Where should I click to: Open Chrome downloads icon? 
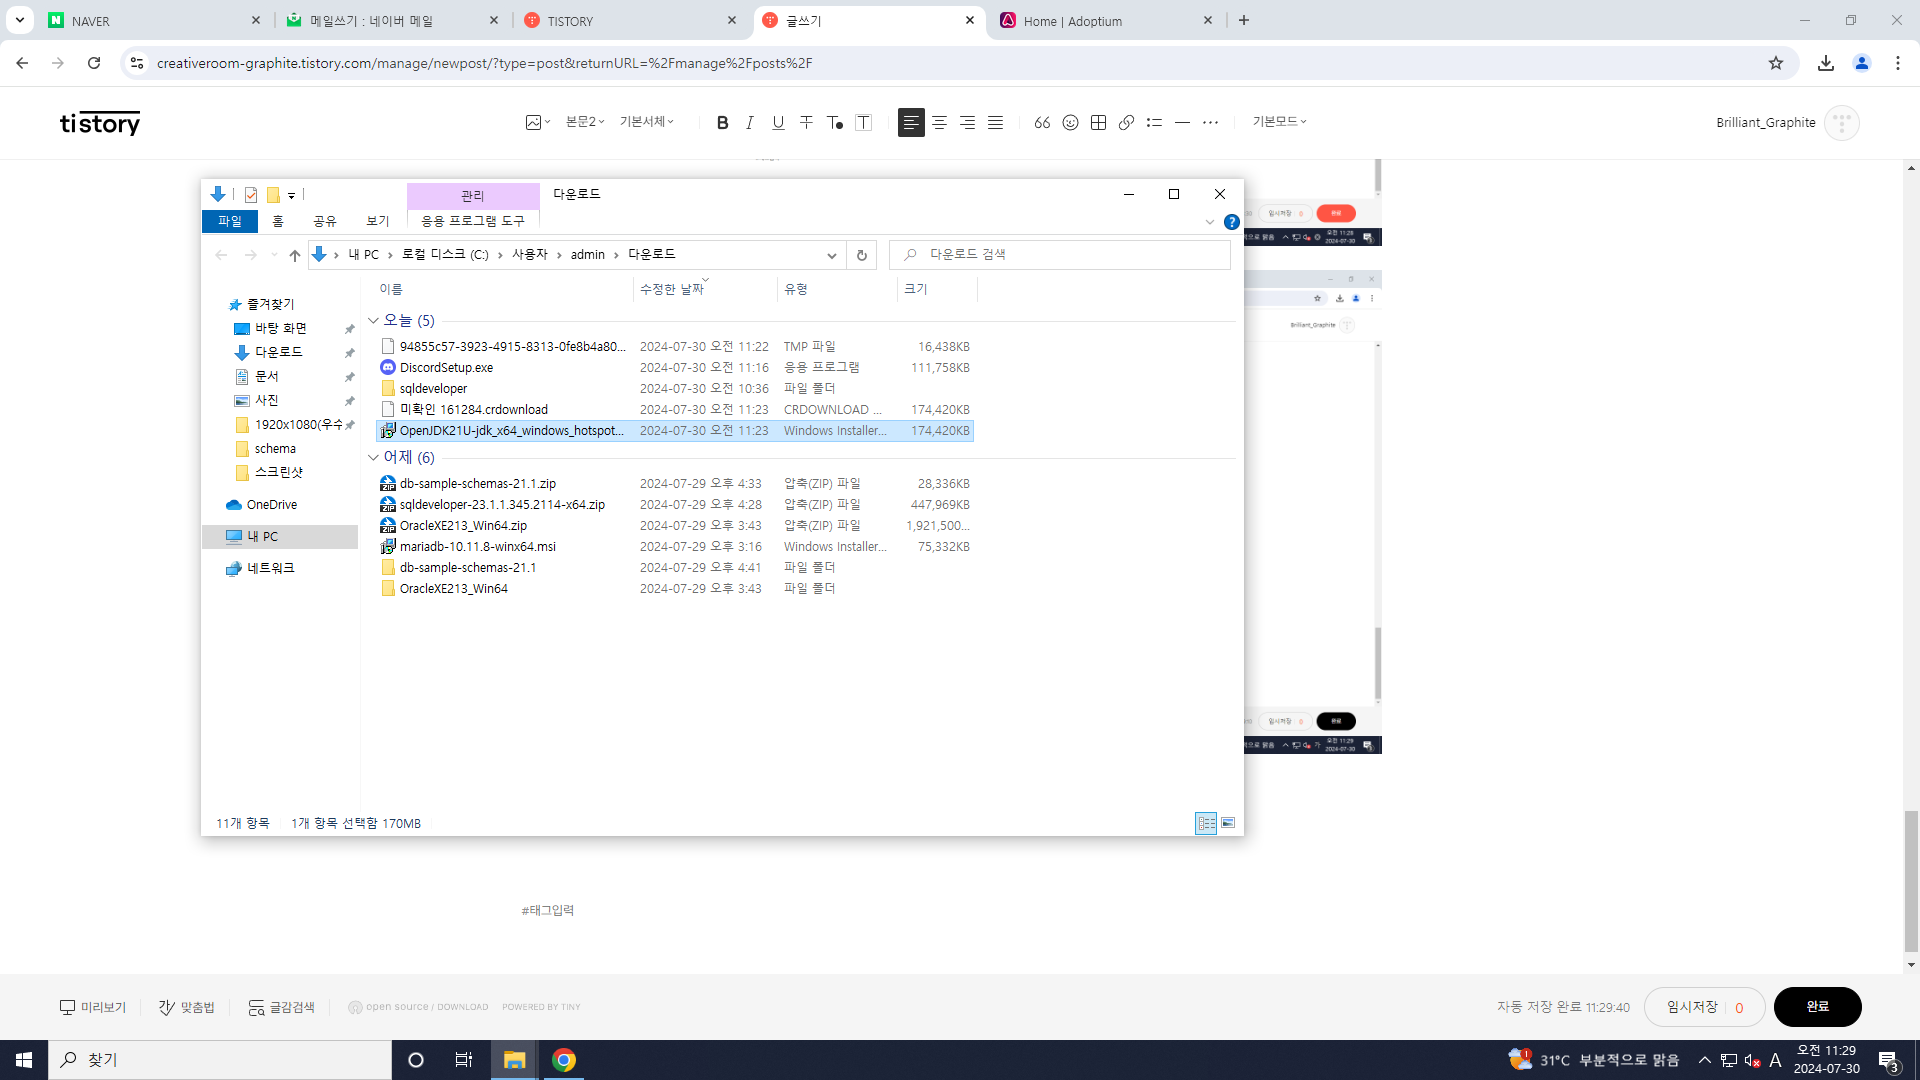point(1825,63)
